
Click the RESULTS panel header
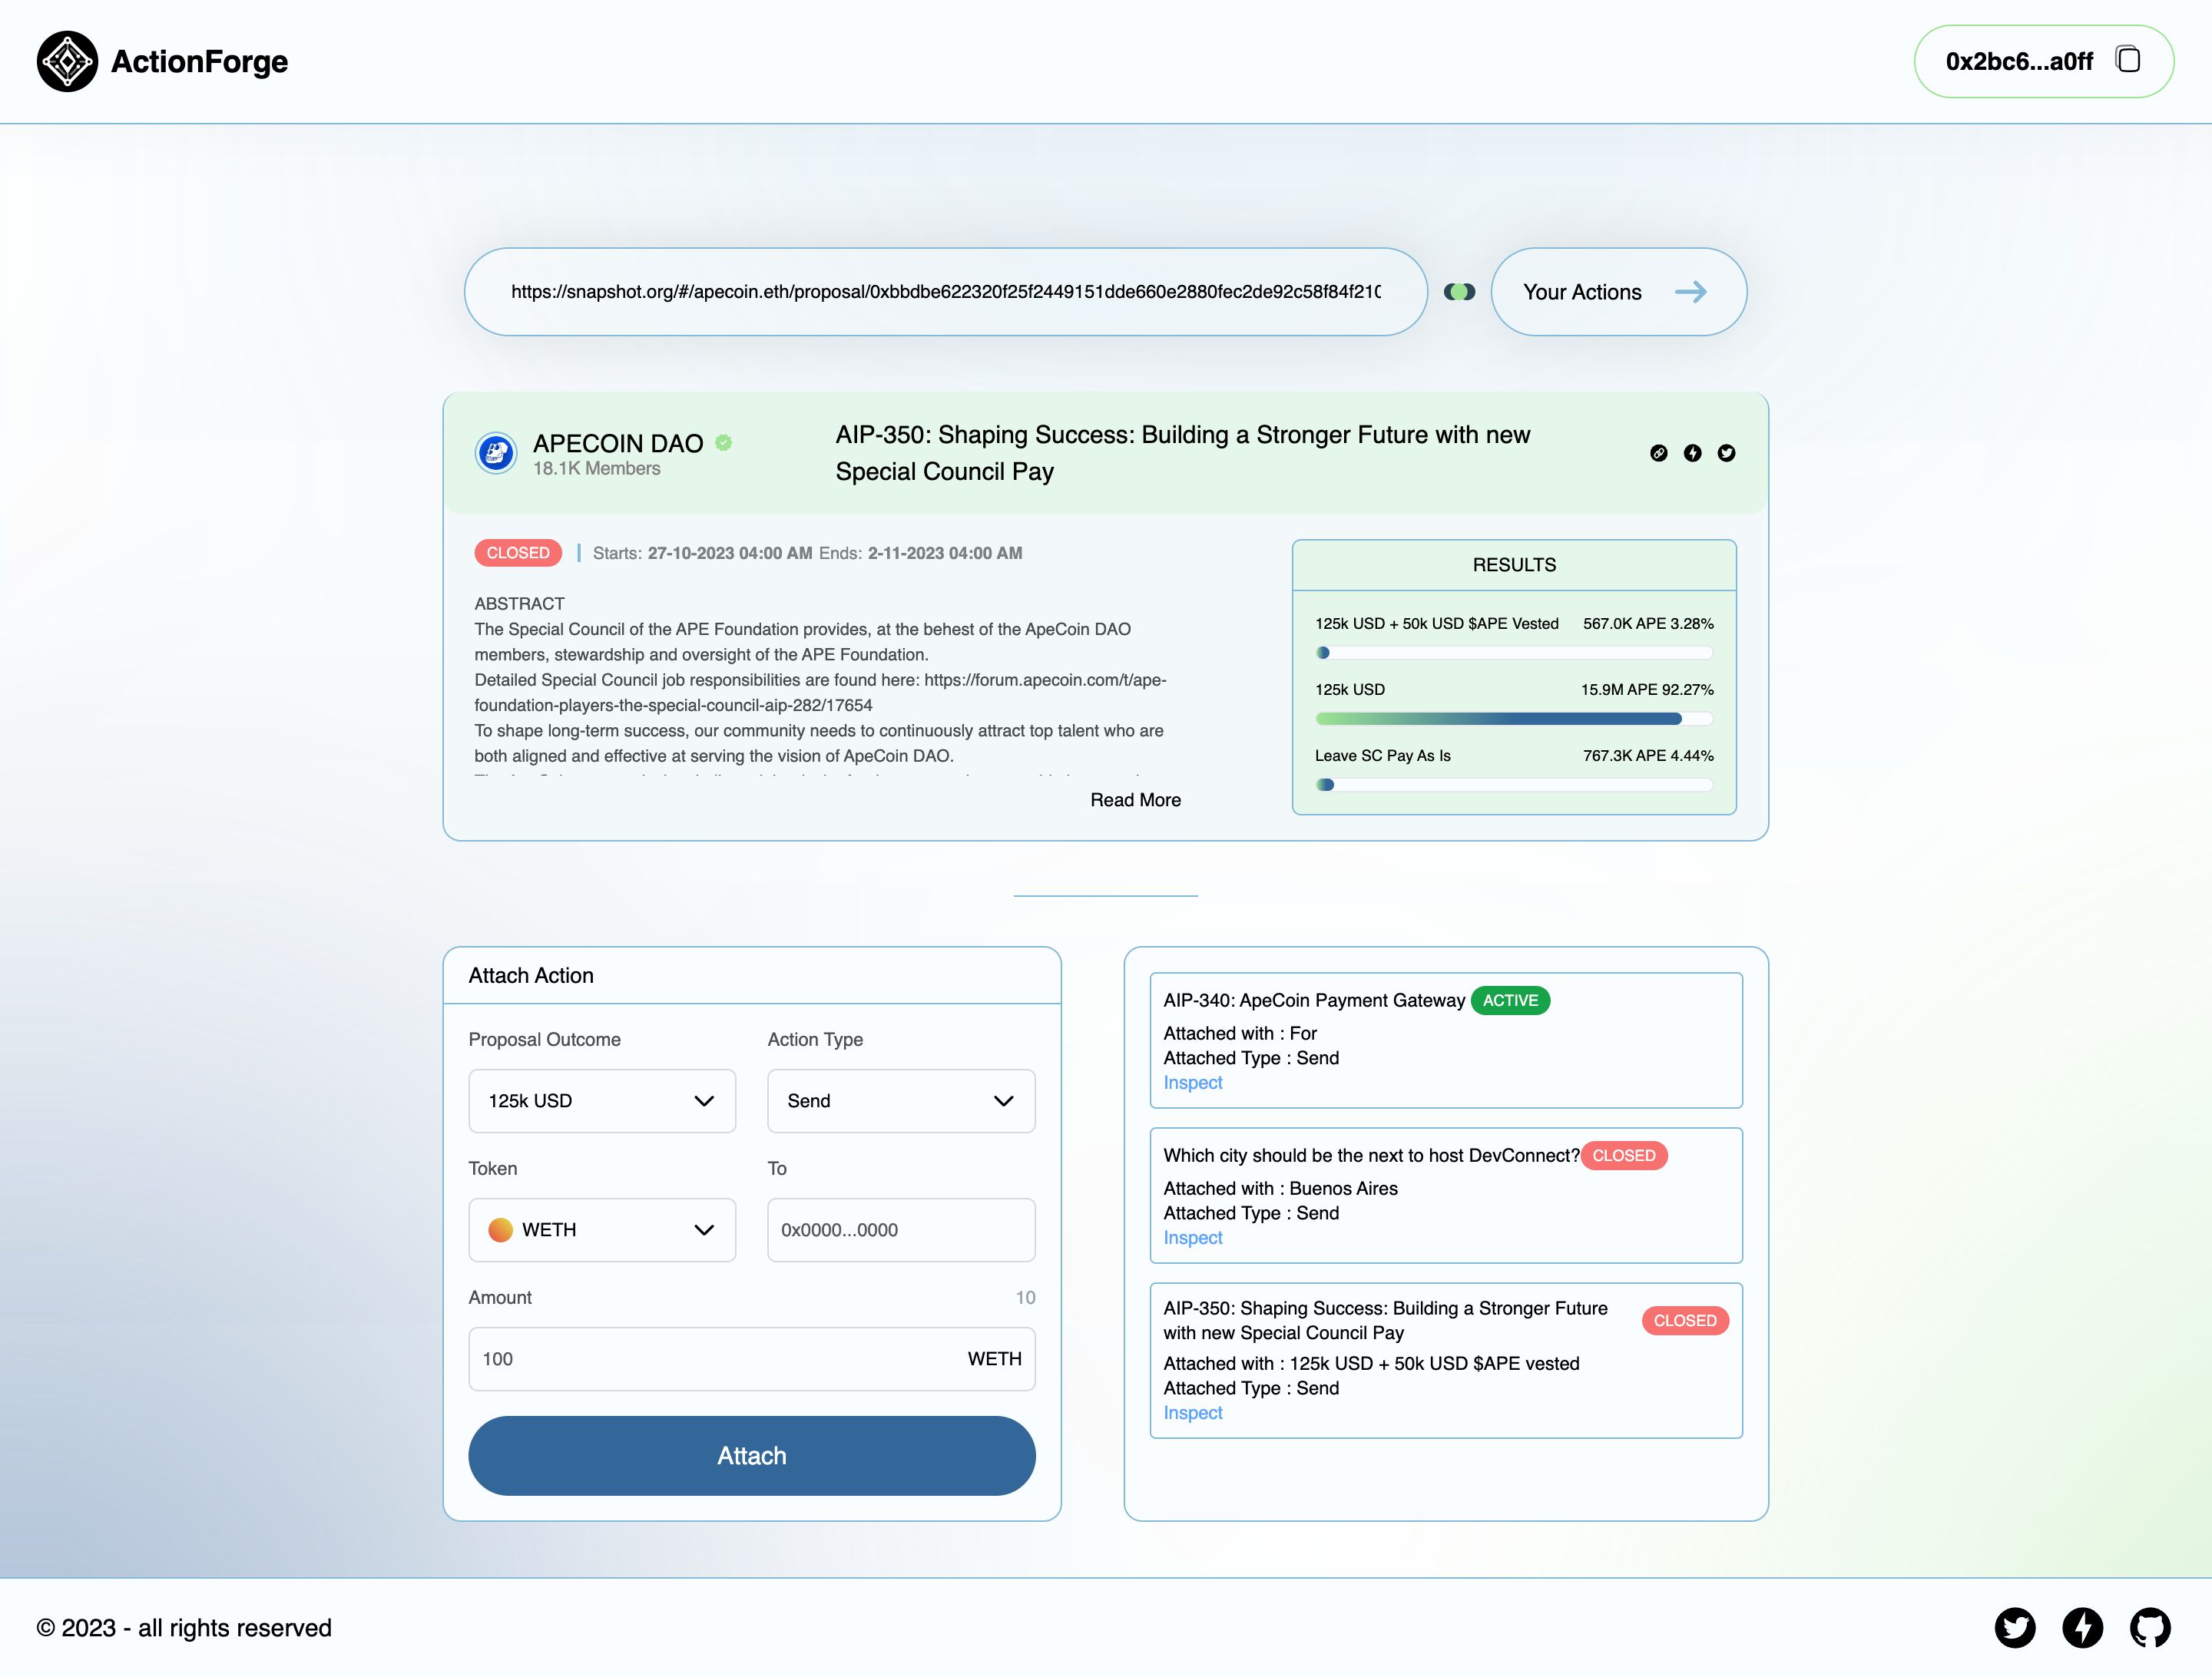(x=1514, y=565)
